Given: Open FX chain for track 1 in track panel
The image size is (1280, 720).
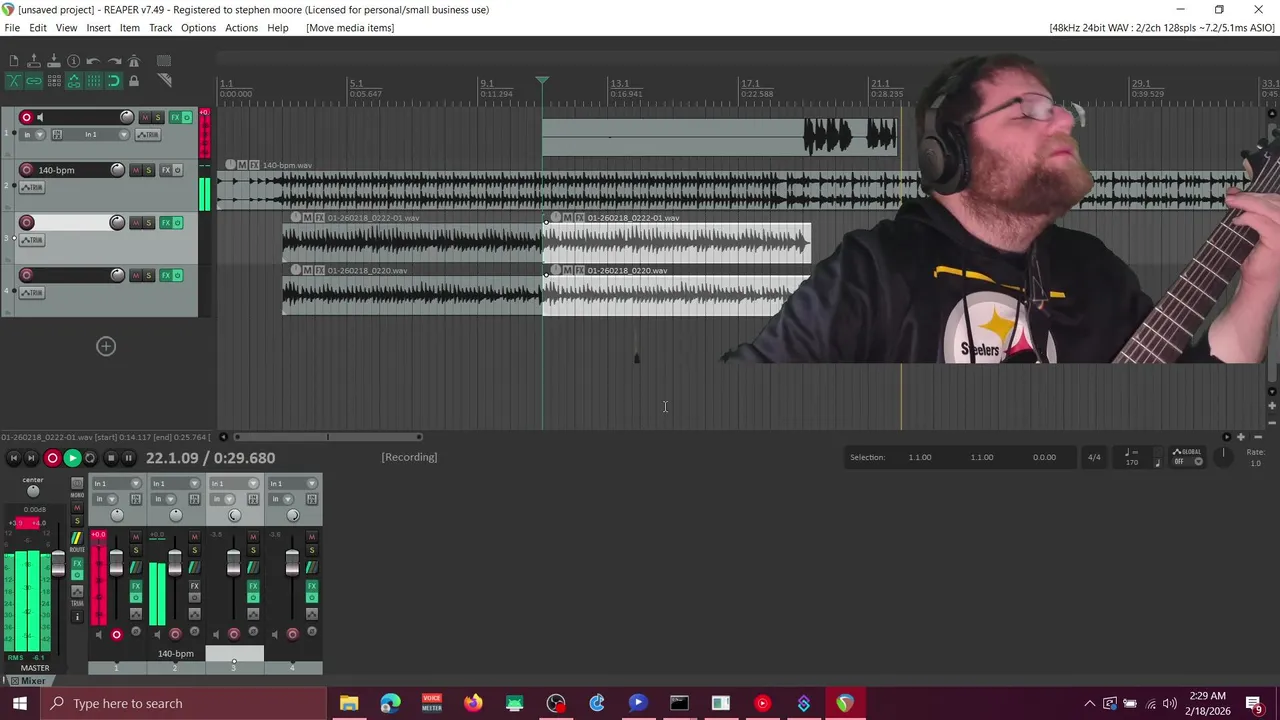Looking at the screenshot, I should tap(175, 117).
